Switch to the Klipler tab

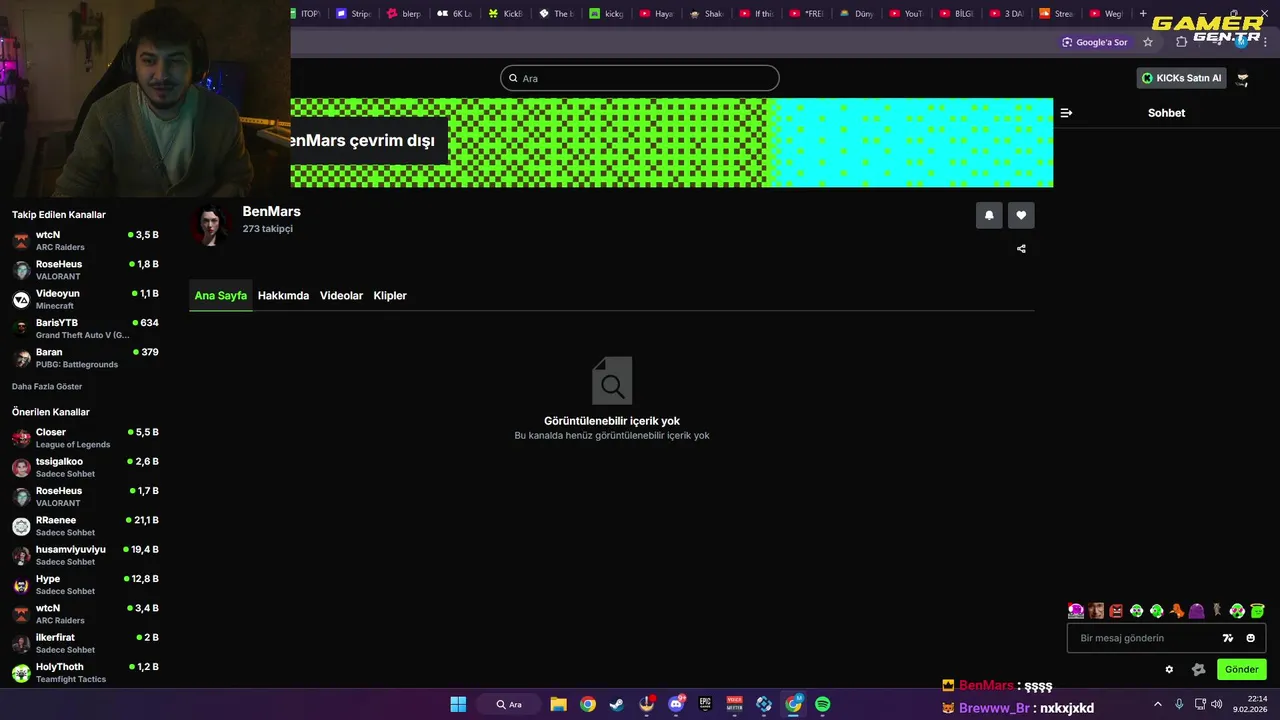pos(390,296)
